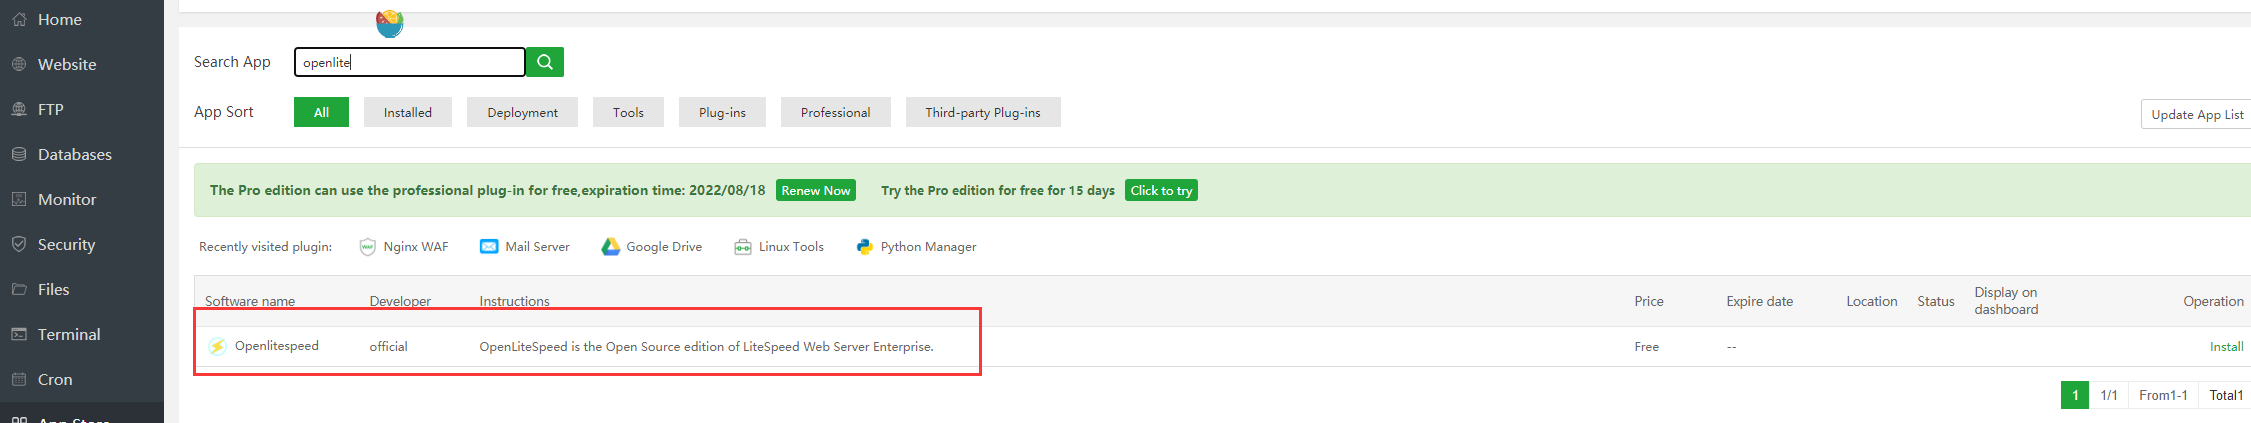
Task: Switch to the Deployment filter tab
Action: (x=522, y=113)
